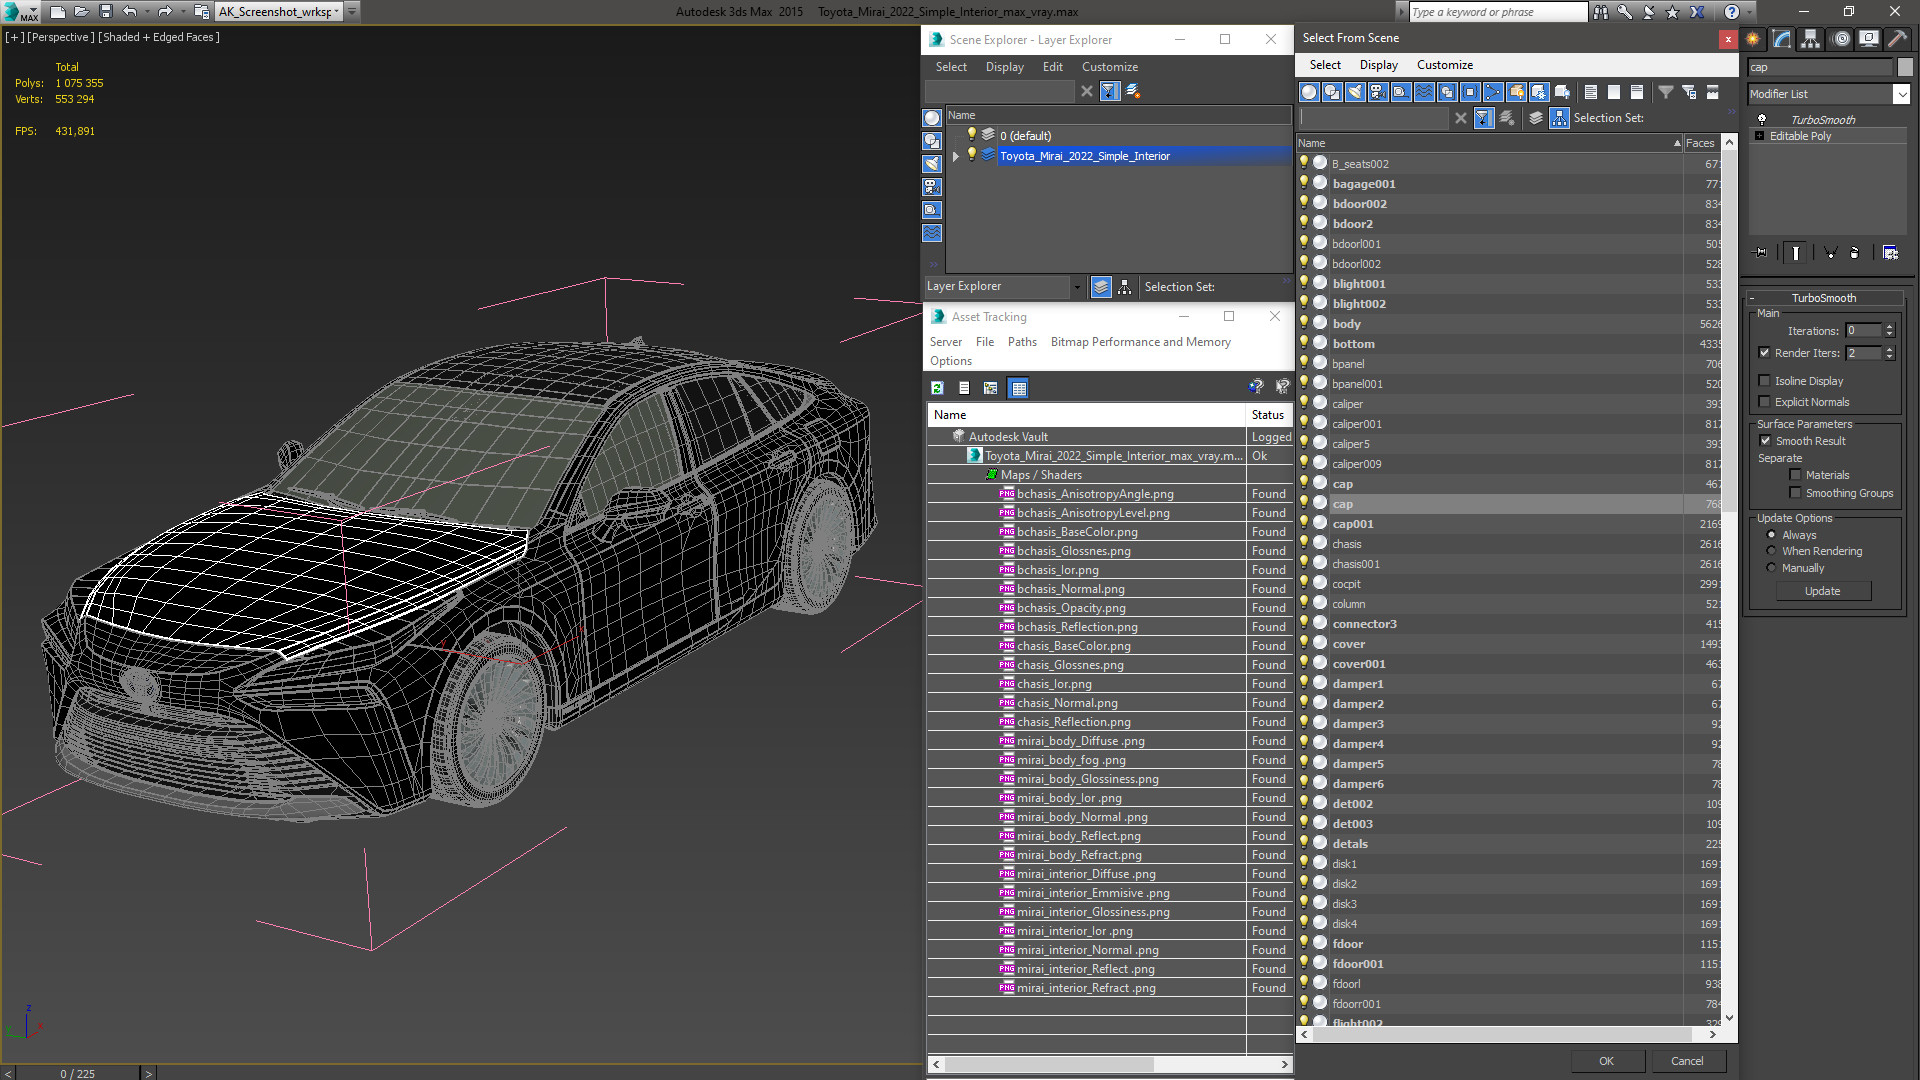
Task: Select the Manually update option
Action: [x=1772, y=568]
